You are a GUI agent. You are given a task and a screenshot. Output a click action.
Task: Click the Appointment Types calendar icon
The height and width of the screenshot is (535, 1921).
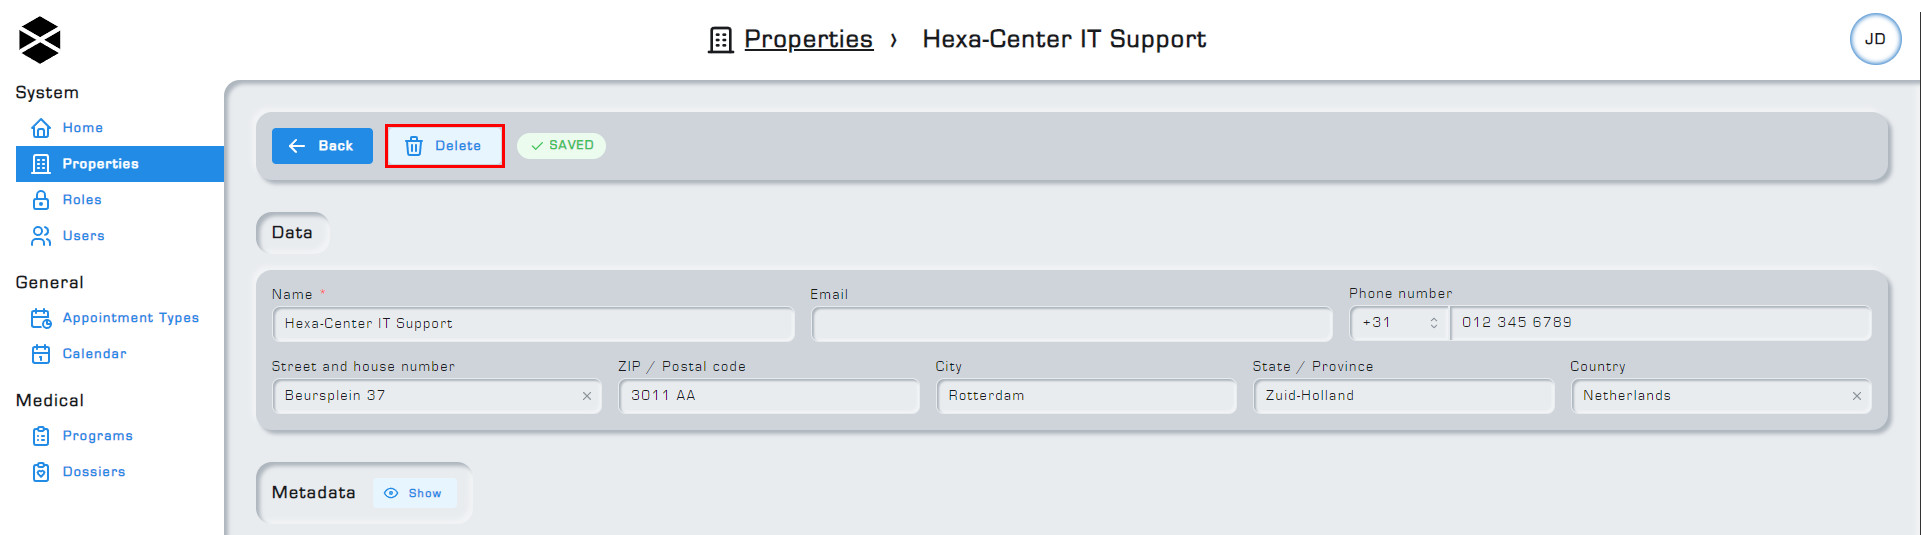pos(41,318)
